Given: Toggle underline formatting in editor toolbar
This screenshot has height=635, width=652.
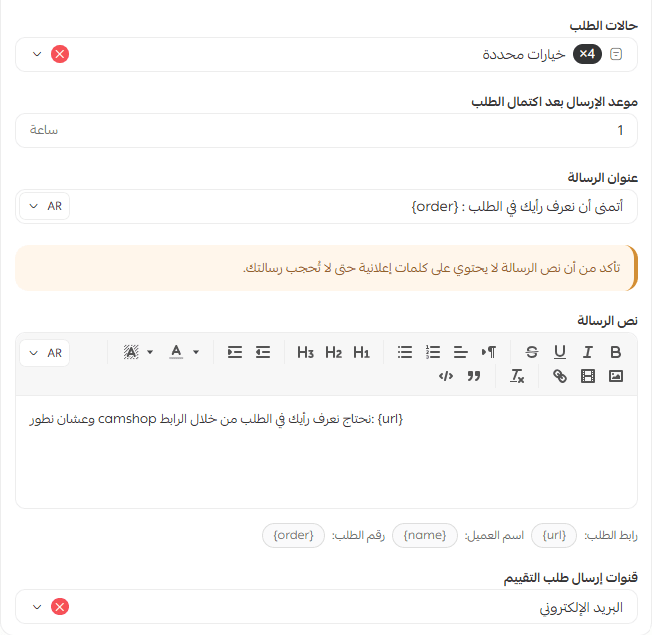Looking at the screenshot, I should [x=560, y=352].
